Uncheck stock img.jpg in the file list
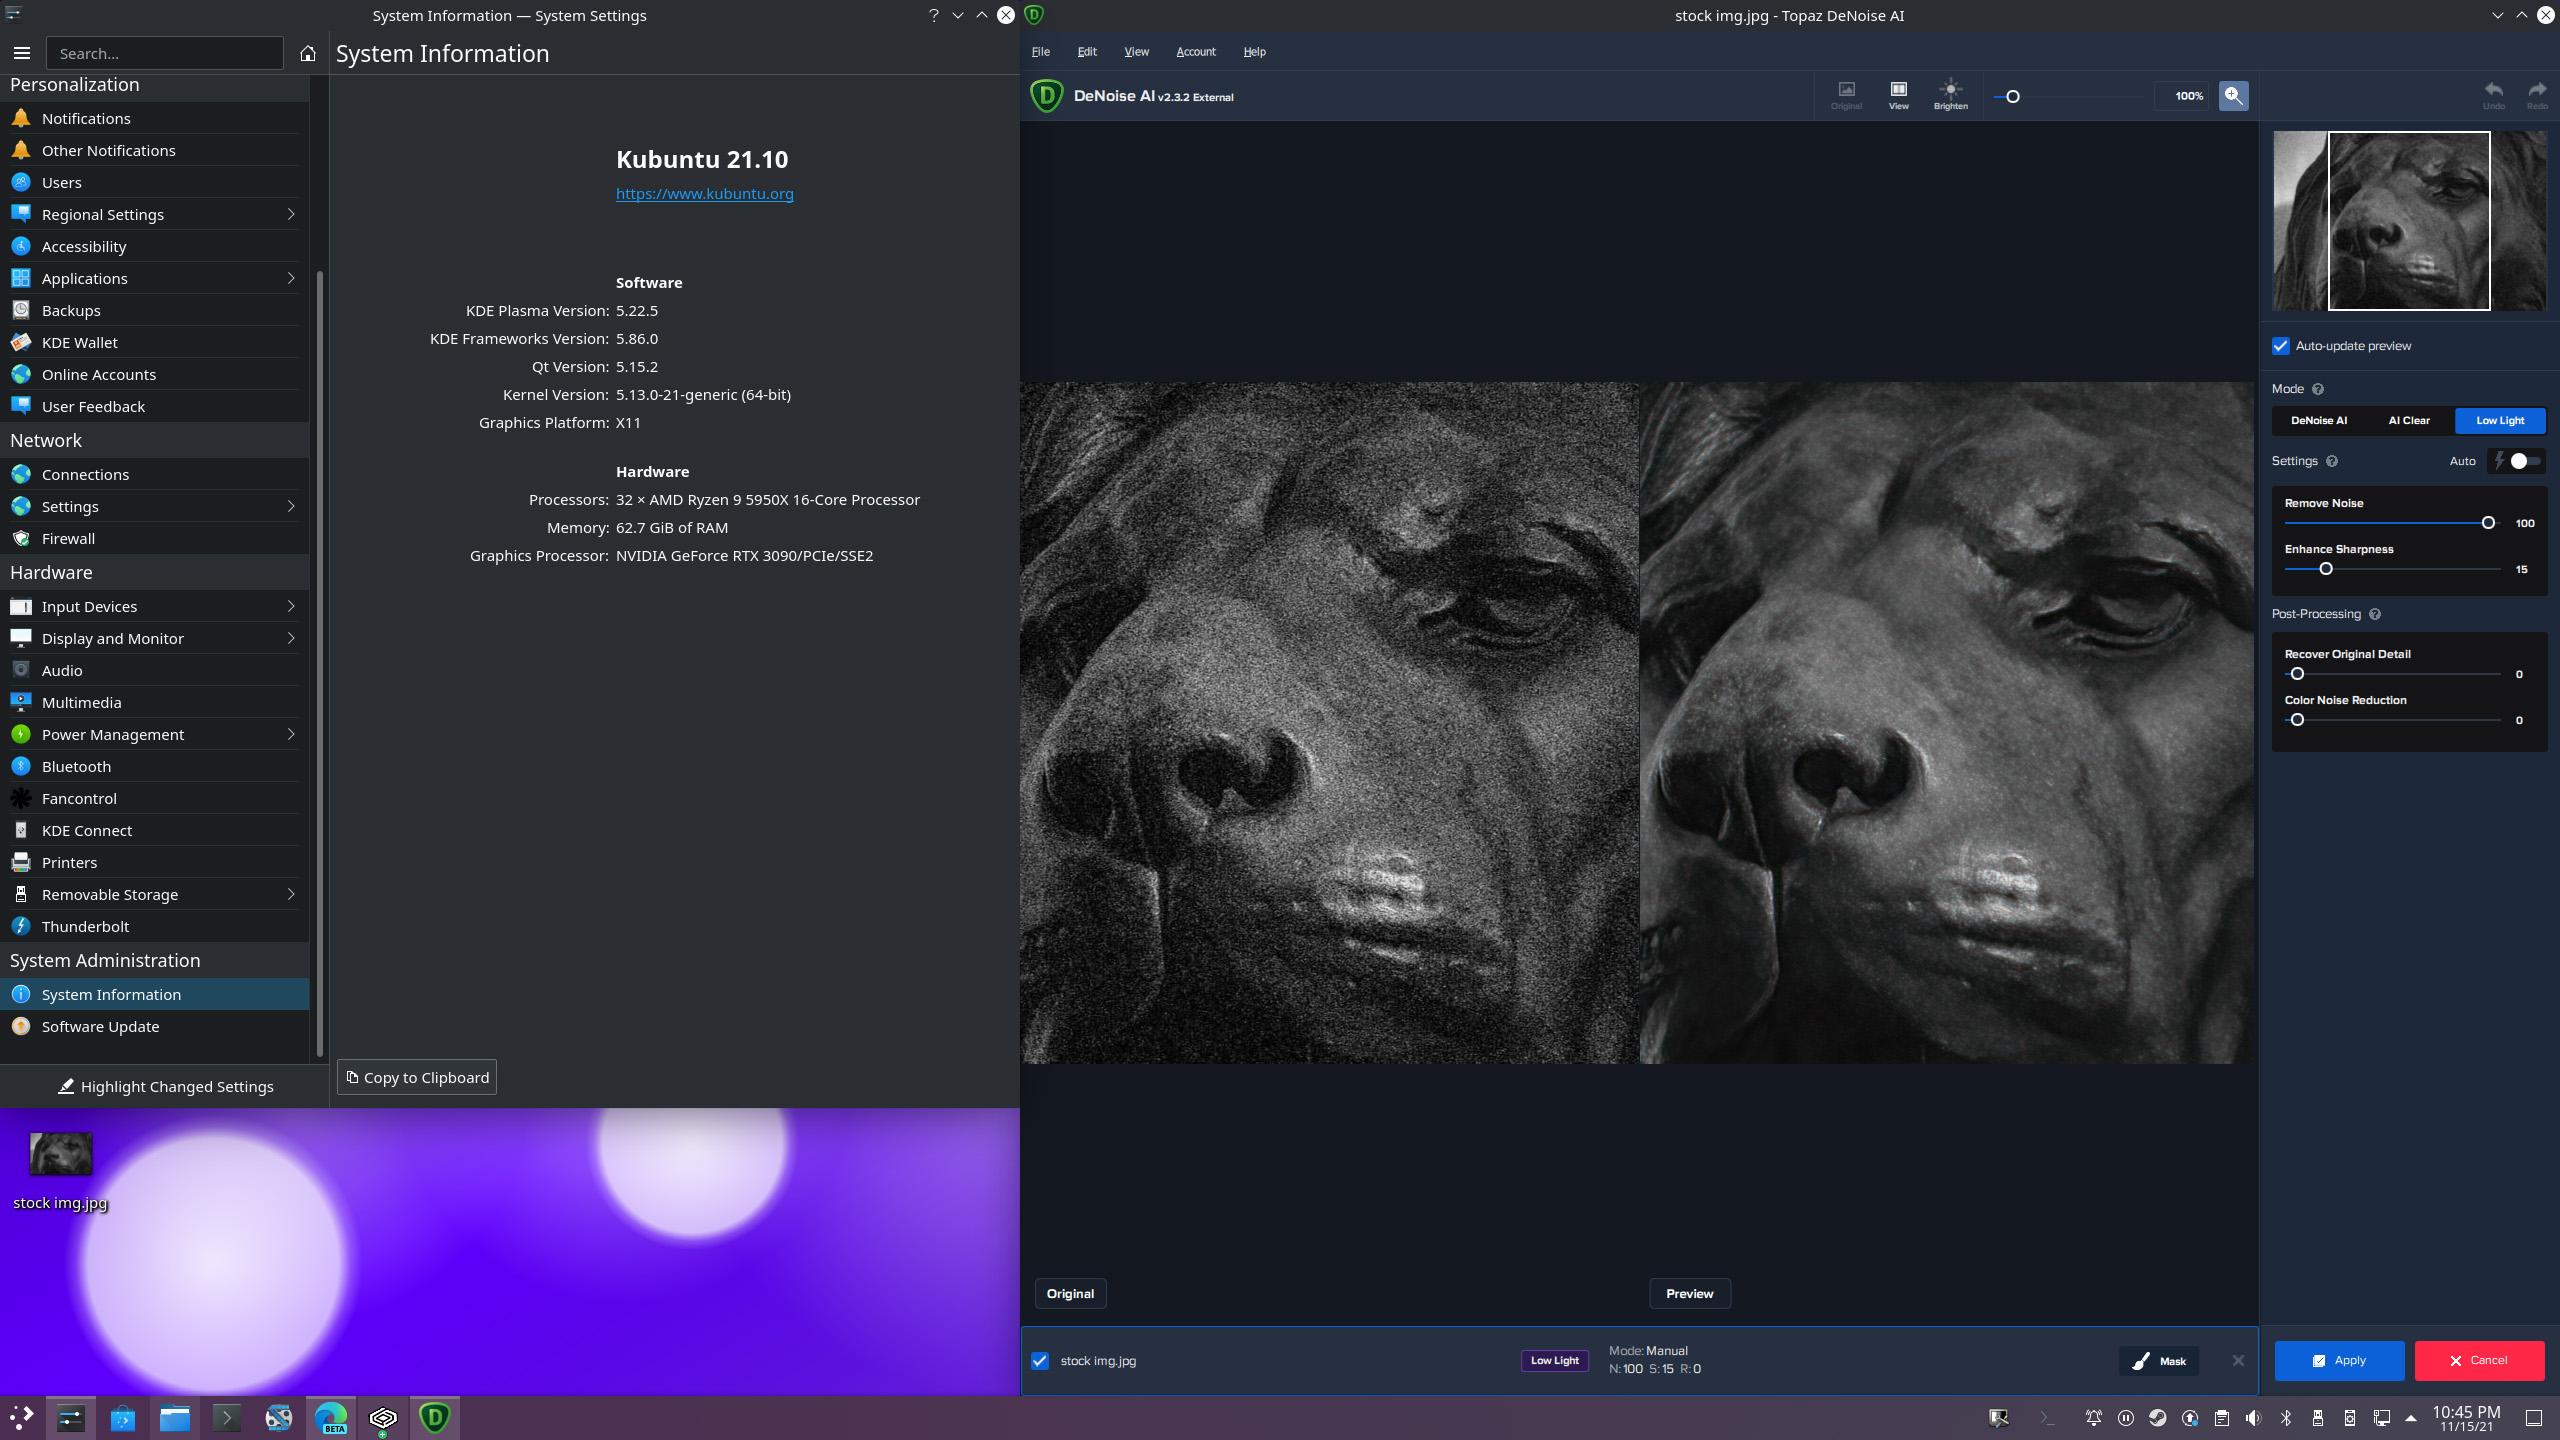 pos(1039,1360)
